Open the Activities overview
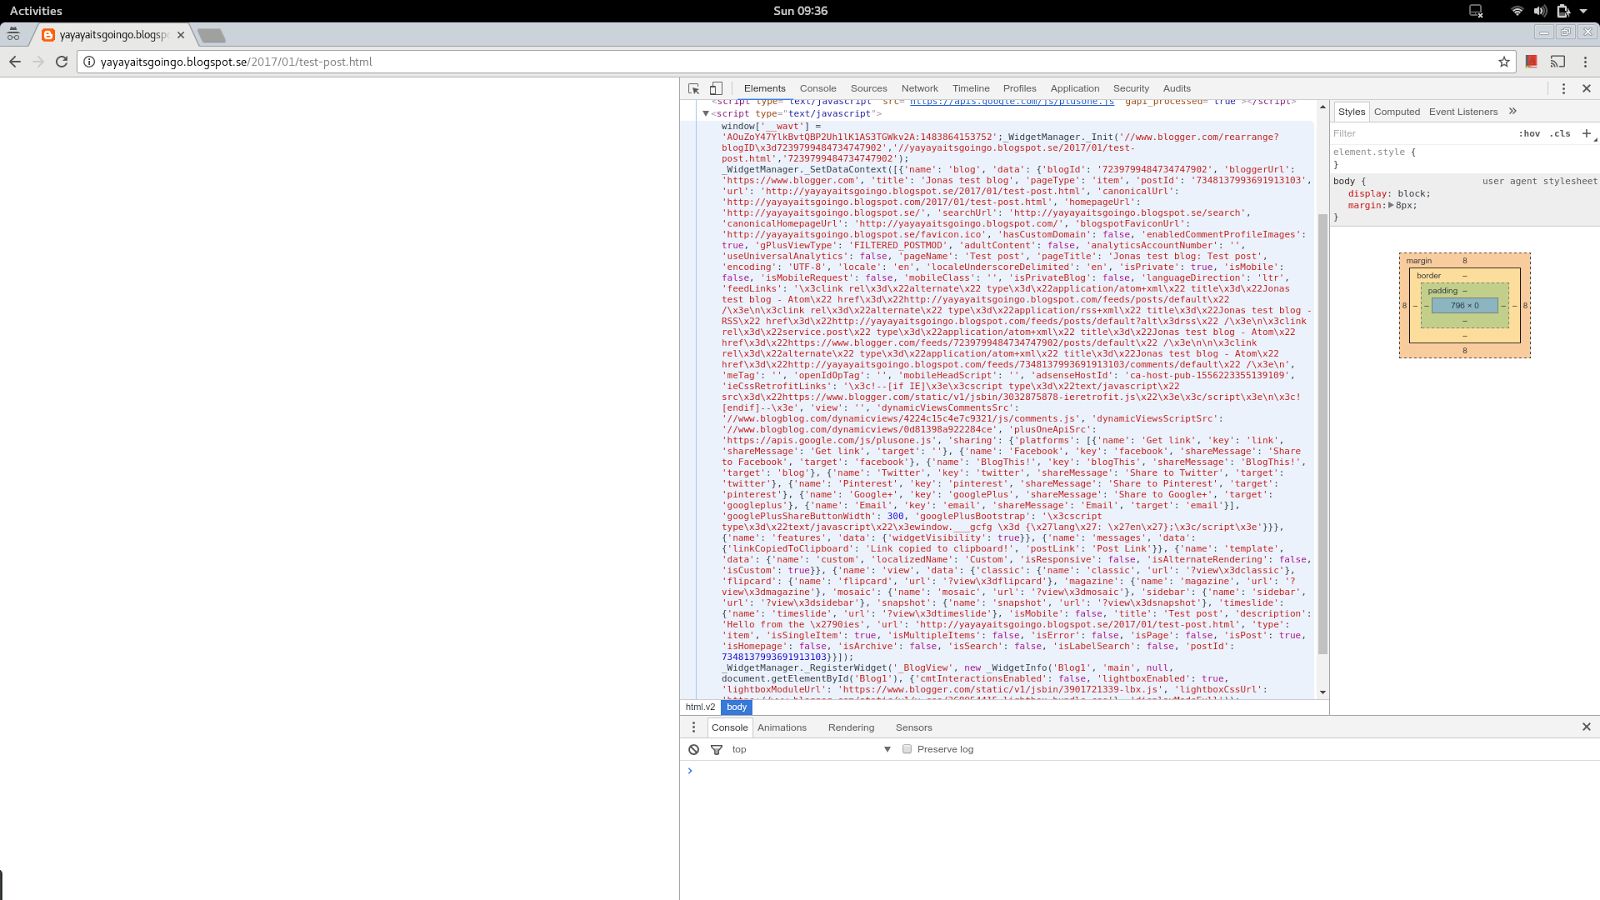1600x900 pixels. 36,11
